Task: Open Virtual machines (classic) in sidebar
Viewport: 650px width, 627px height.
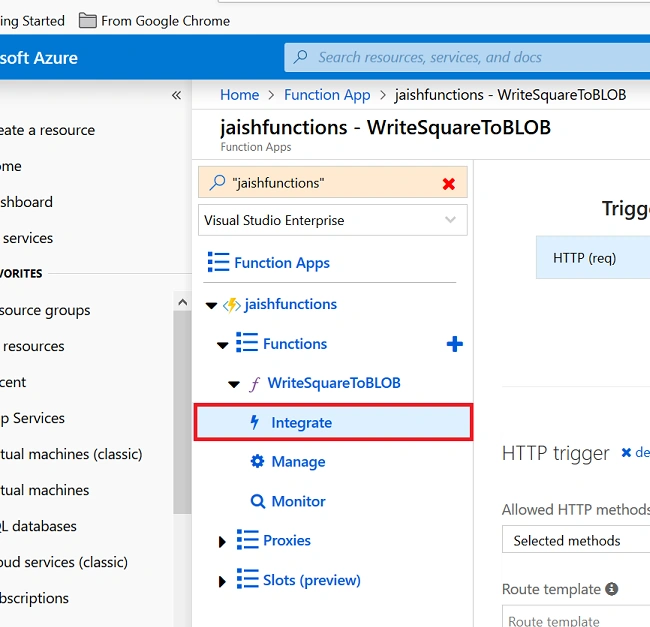Action: 71,454
